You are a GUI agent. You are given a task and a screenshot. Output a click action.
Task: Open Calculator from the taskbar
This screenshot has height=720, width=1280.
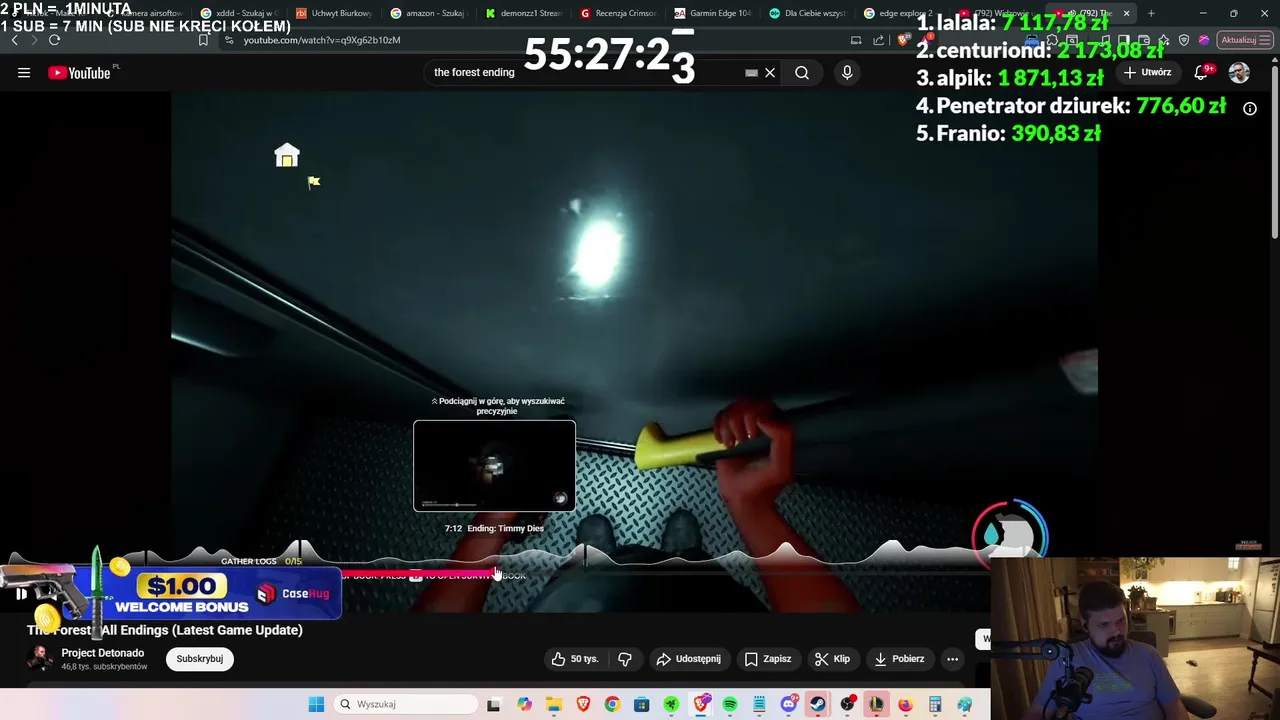tap(935, 705)
